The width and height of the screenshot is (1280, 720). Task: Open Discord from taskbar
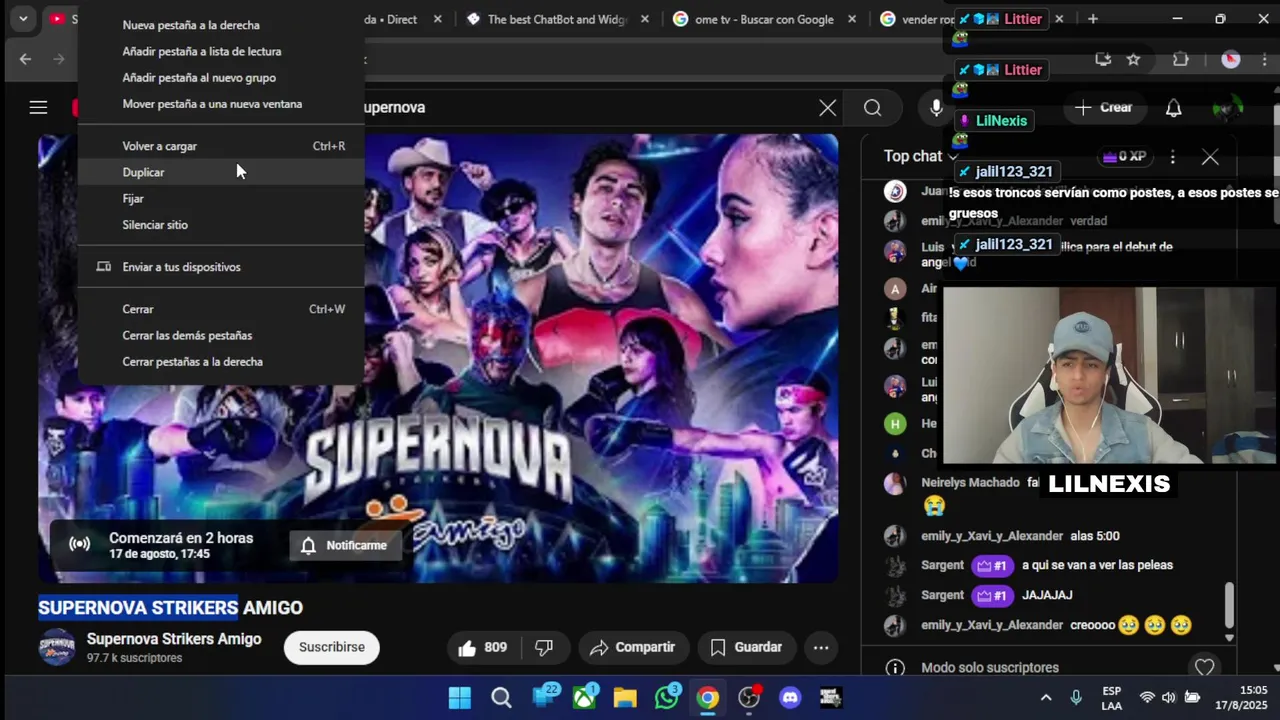[790, 698]
